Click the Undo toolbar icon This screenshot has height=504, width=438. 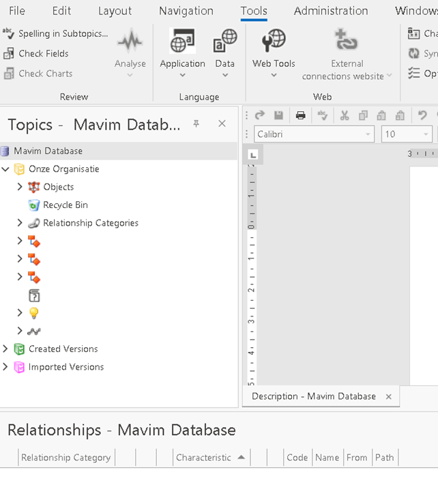(422, 115)
